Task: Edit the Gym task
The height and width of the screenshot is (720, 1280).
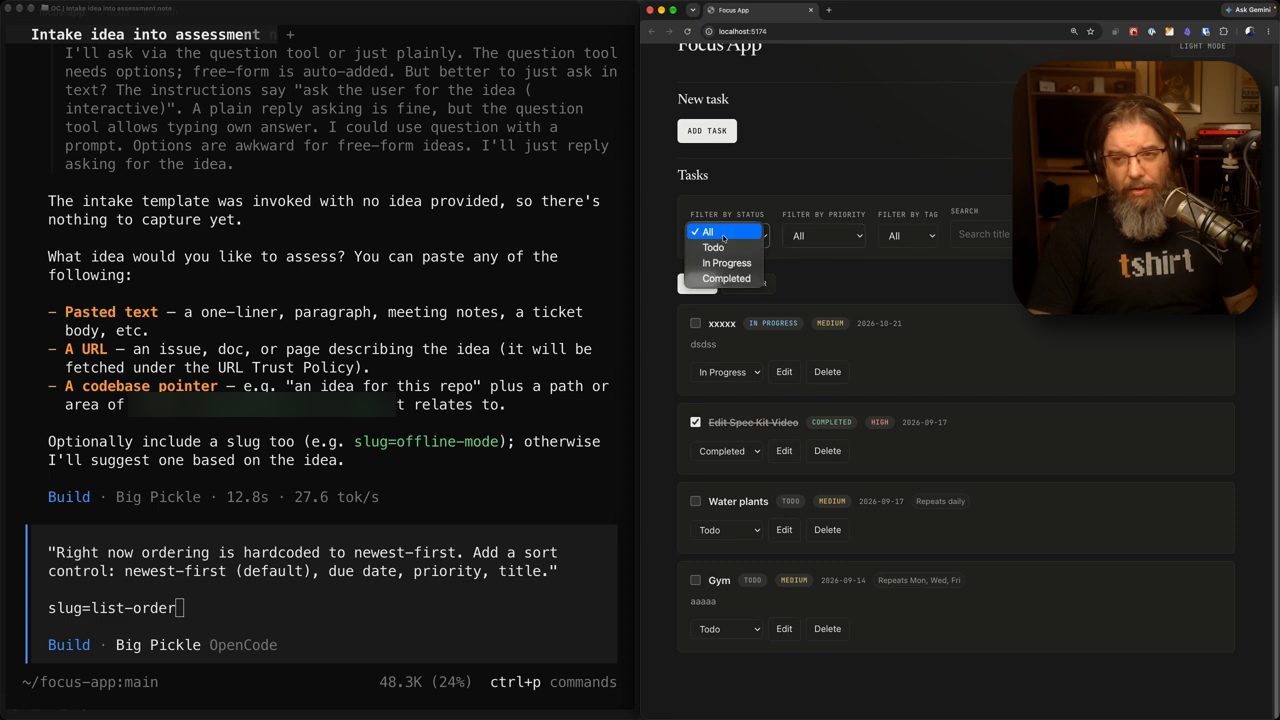Action: coord(784,629)
